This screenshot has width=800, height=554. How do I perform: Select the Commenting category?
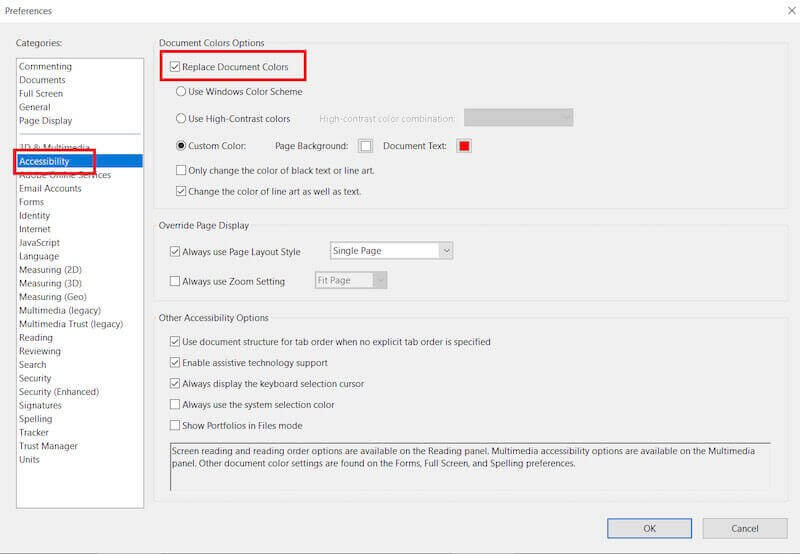point(45,66)
